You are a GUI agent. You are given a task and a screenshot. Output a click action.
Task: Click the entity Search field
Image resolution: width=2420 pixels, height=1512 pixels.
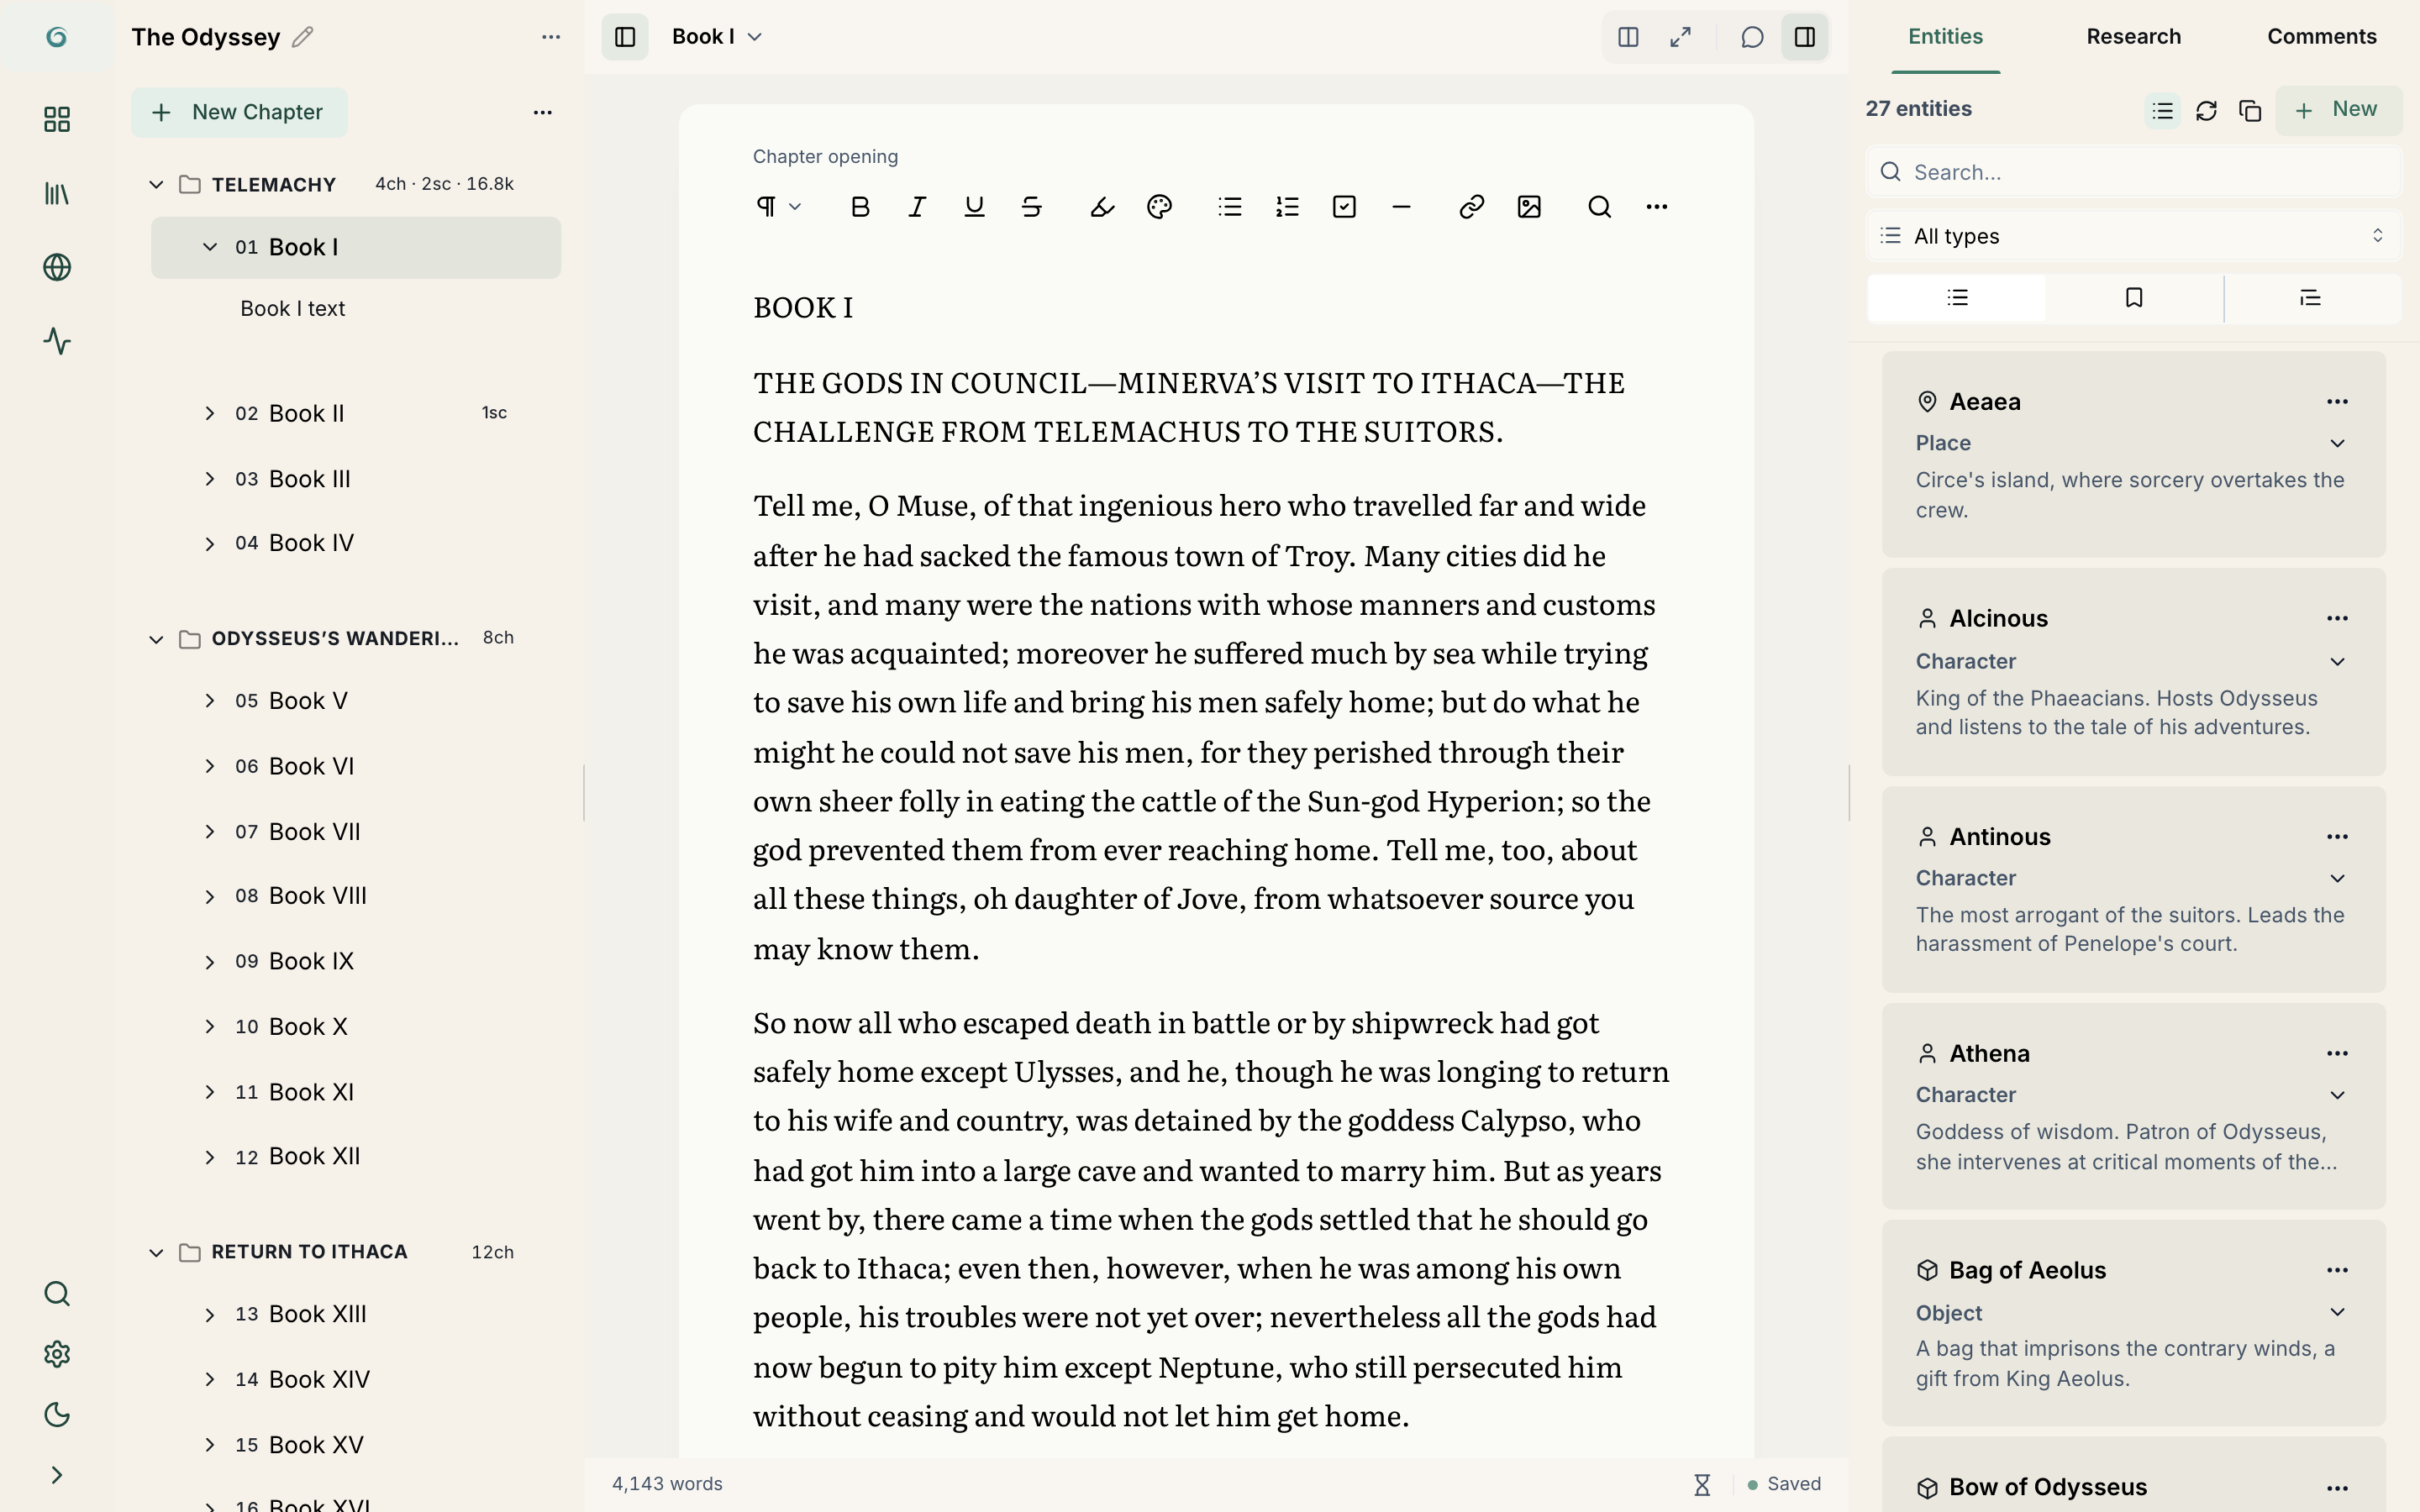tap(2133, 172)
